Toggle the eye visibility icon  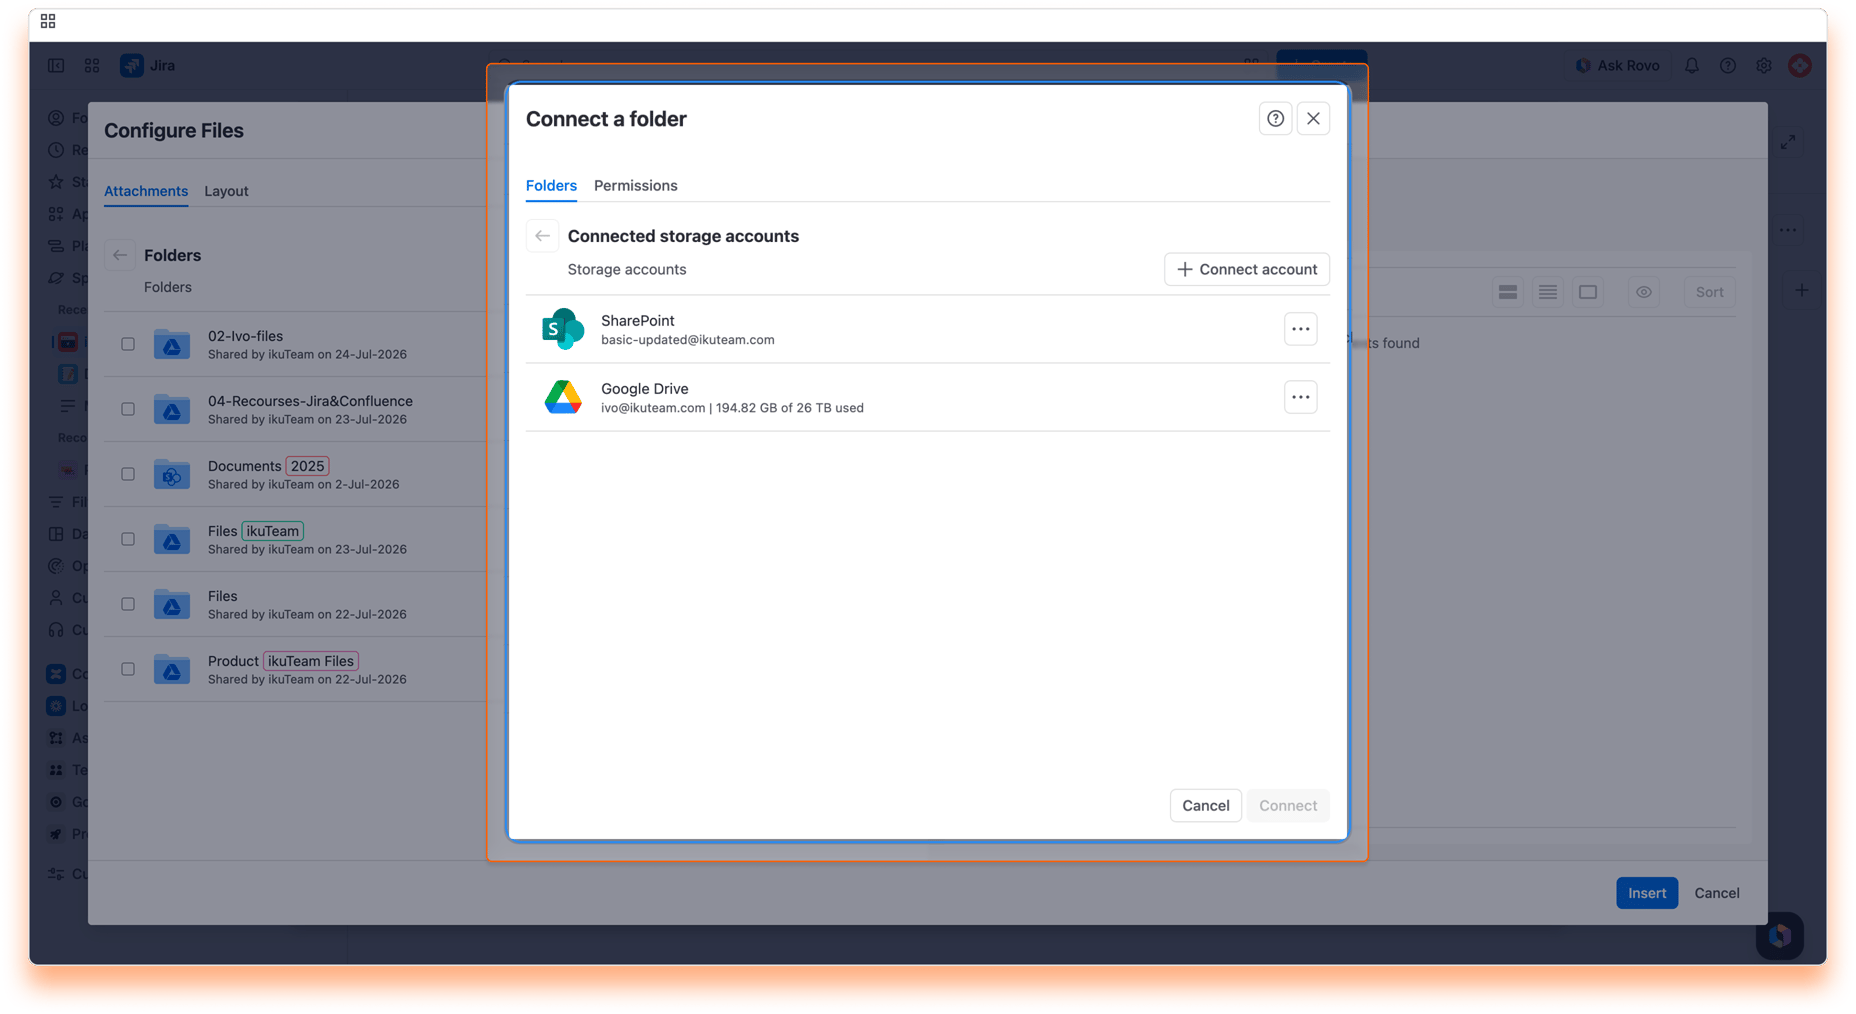(1644, 292)
